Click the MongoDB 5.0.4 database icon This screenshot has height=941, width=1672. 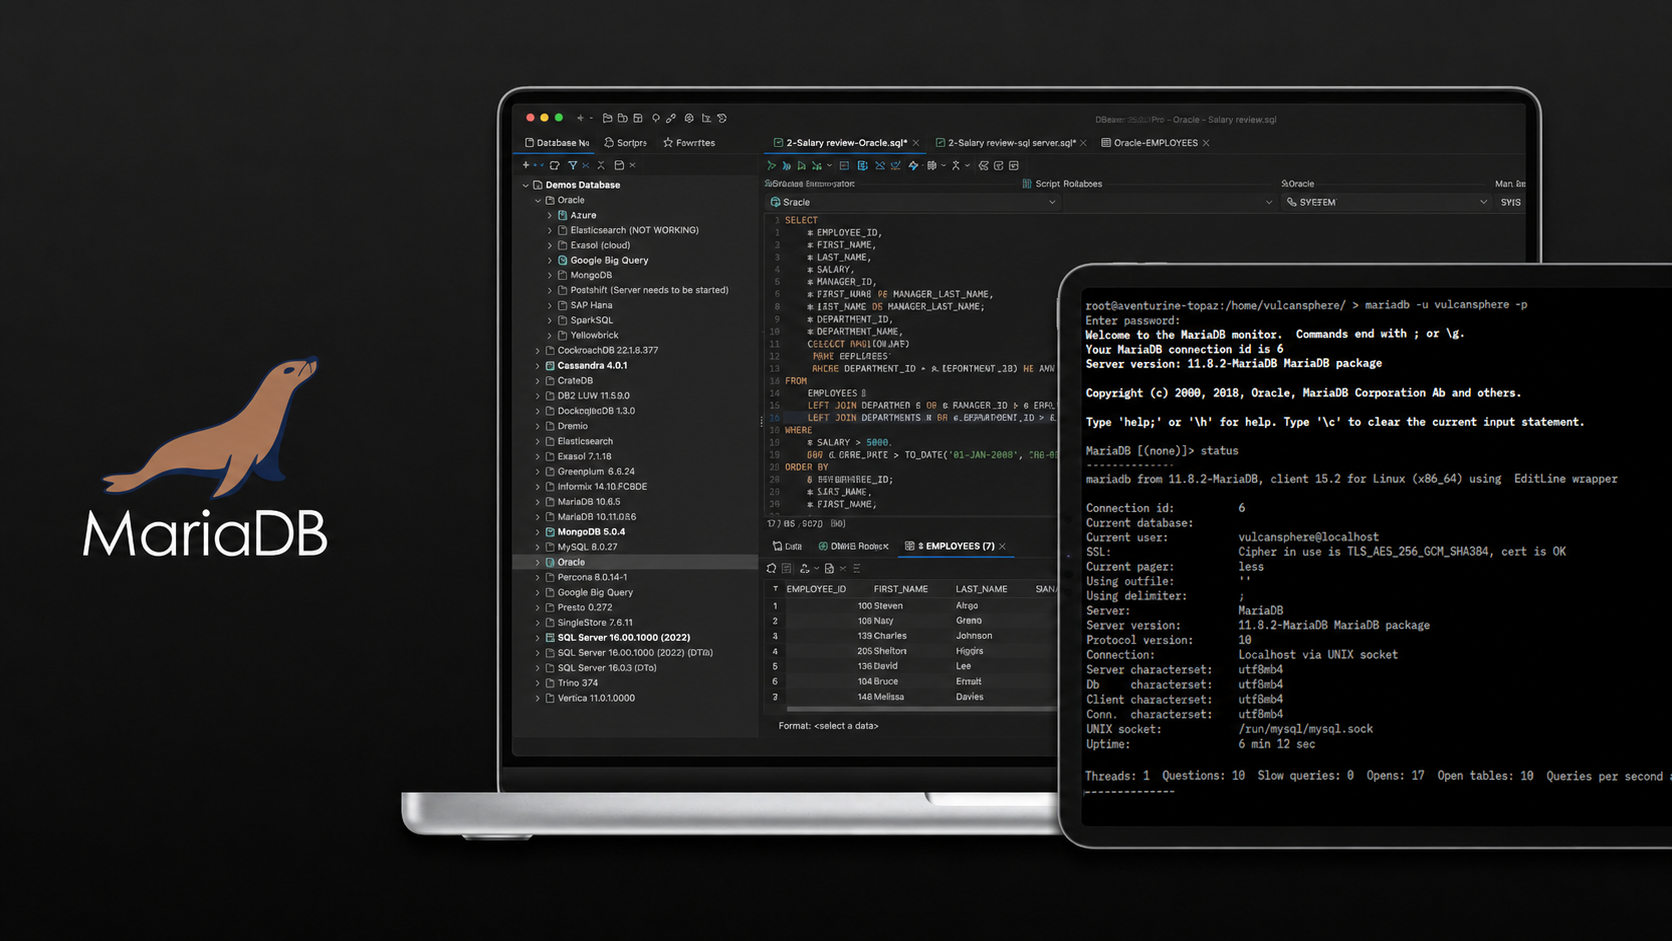click(550, 532)
